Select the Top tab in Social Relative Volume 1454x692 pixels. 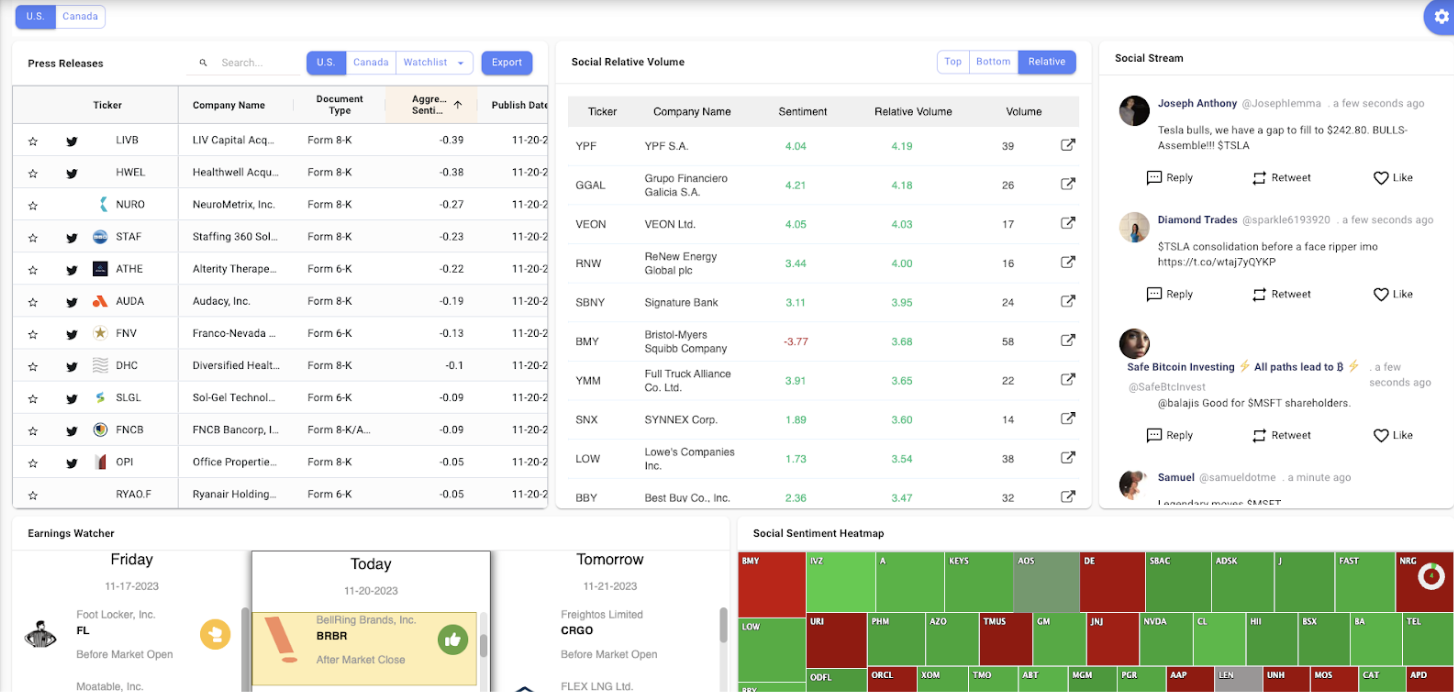pos(953,62)
